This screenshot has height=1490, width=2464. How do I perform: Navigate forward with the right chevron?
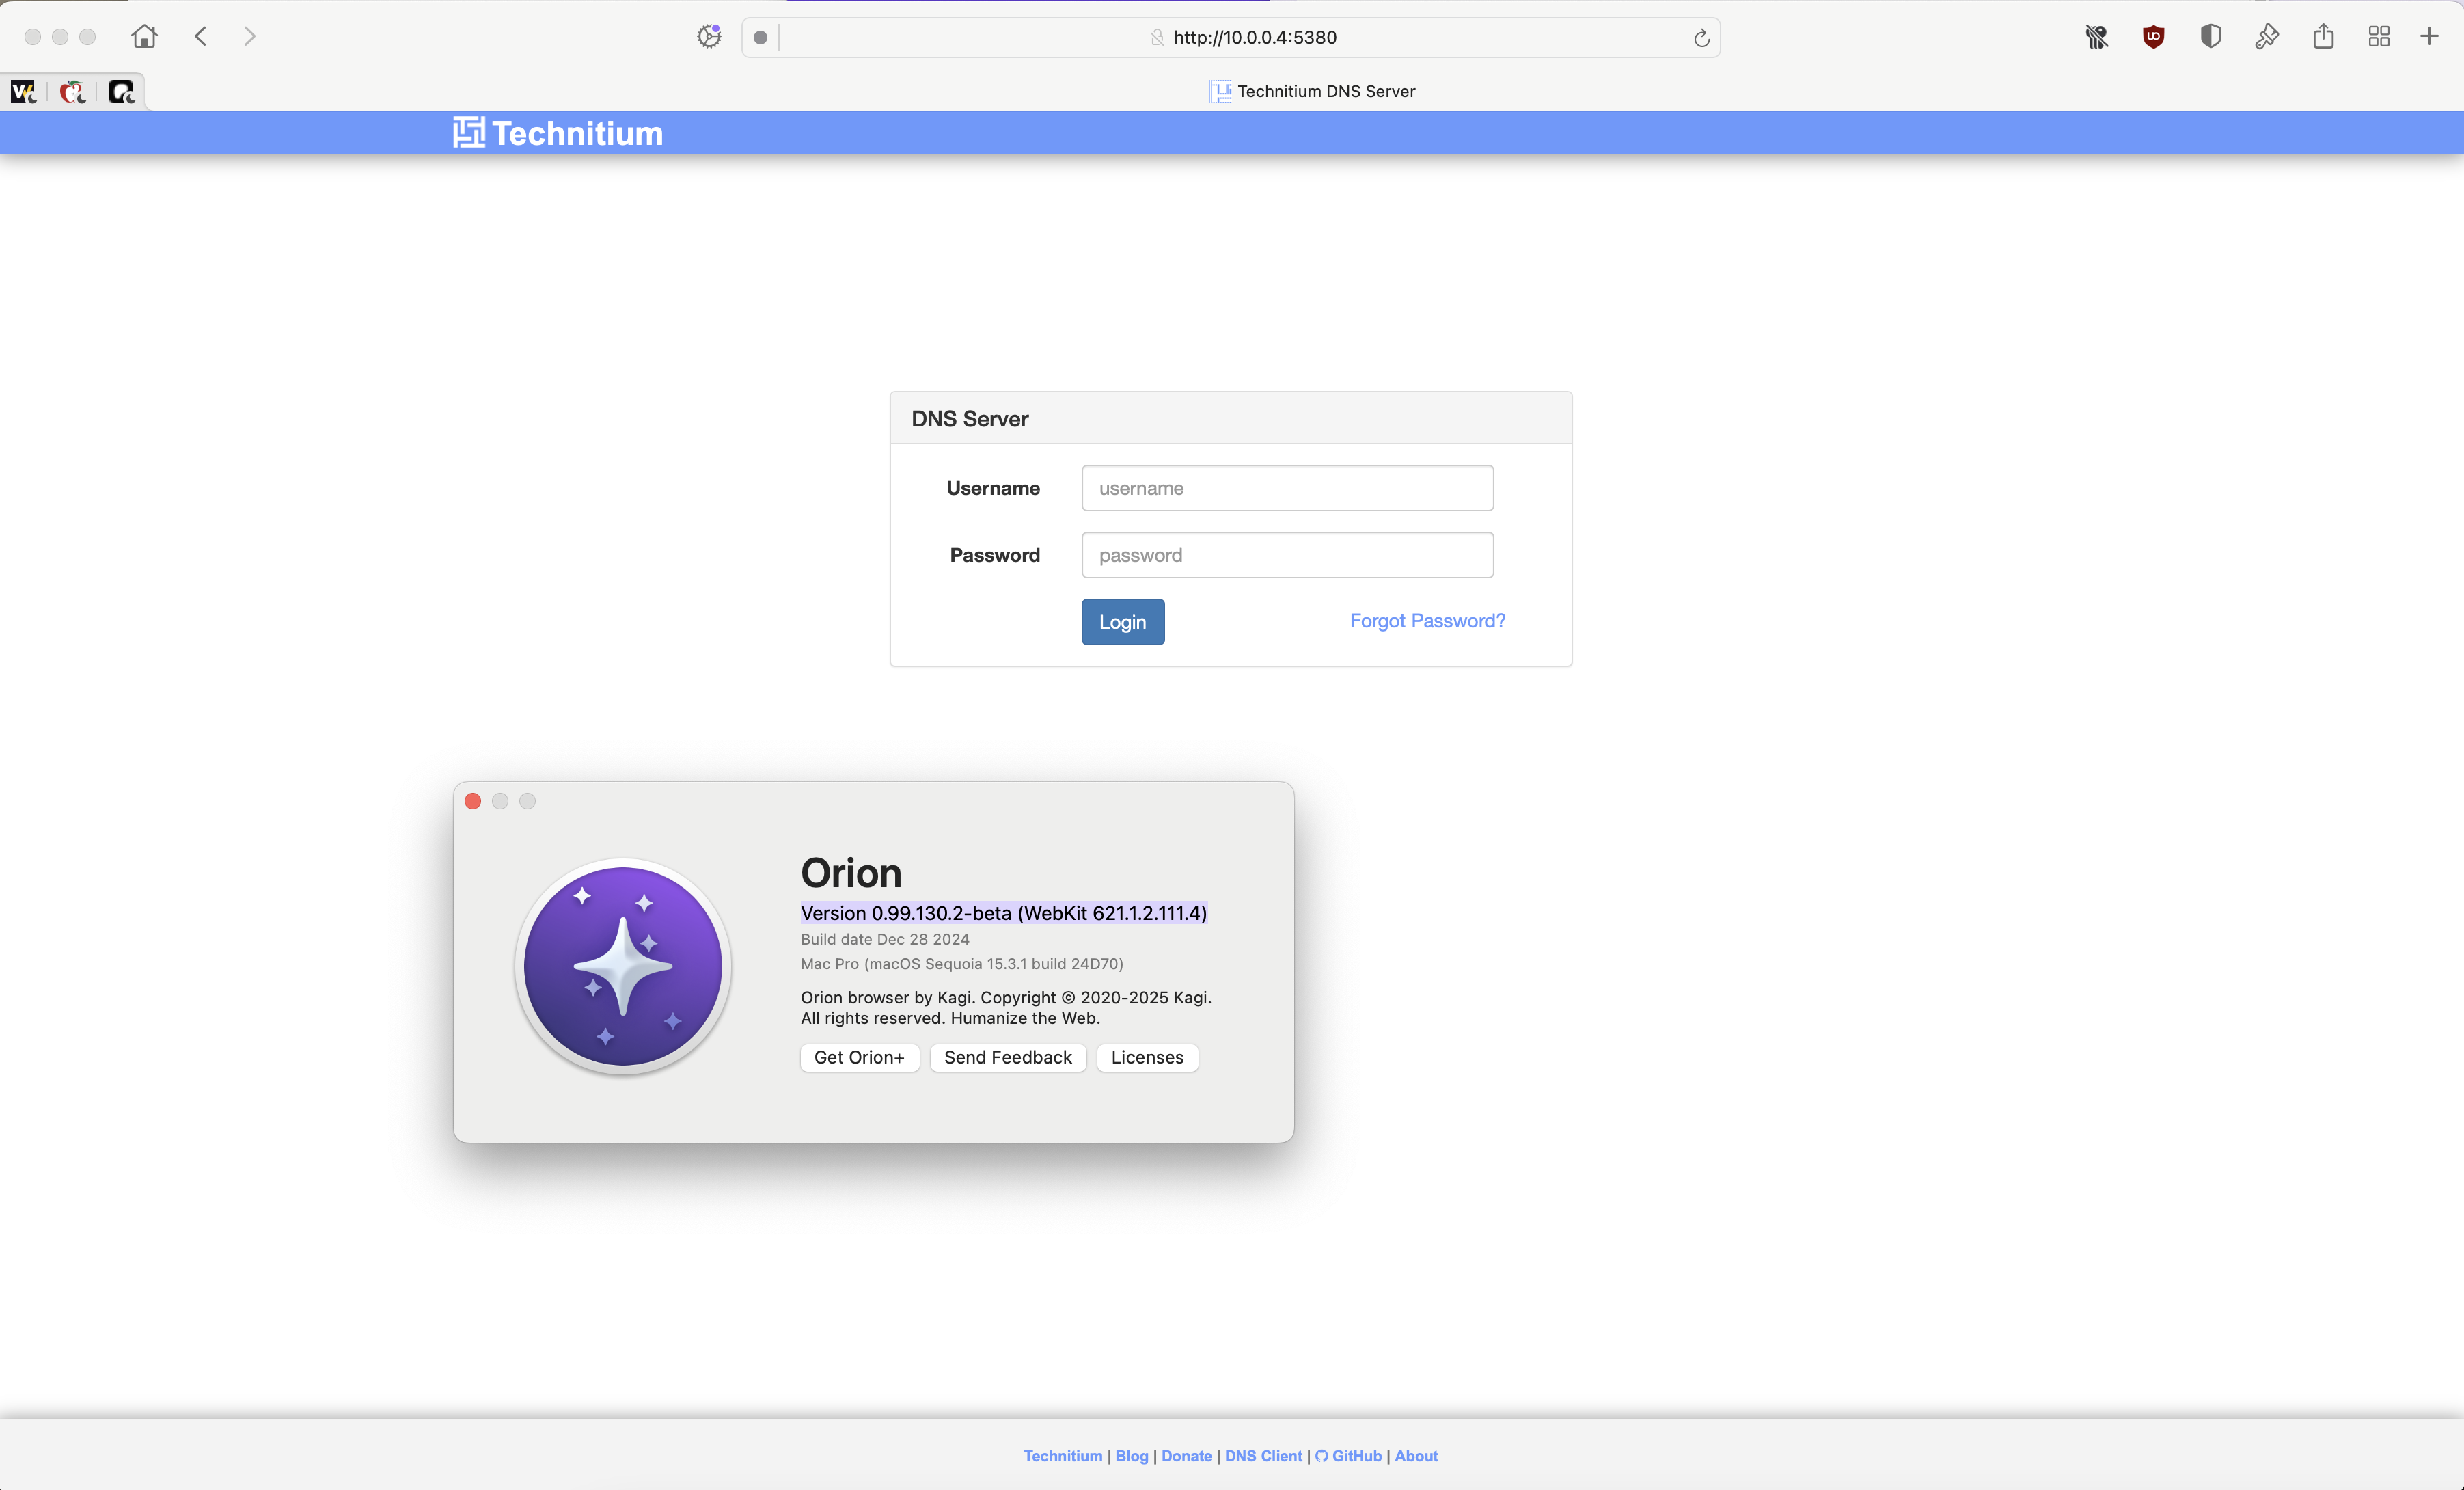pos(250,37)
